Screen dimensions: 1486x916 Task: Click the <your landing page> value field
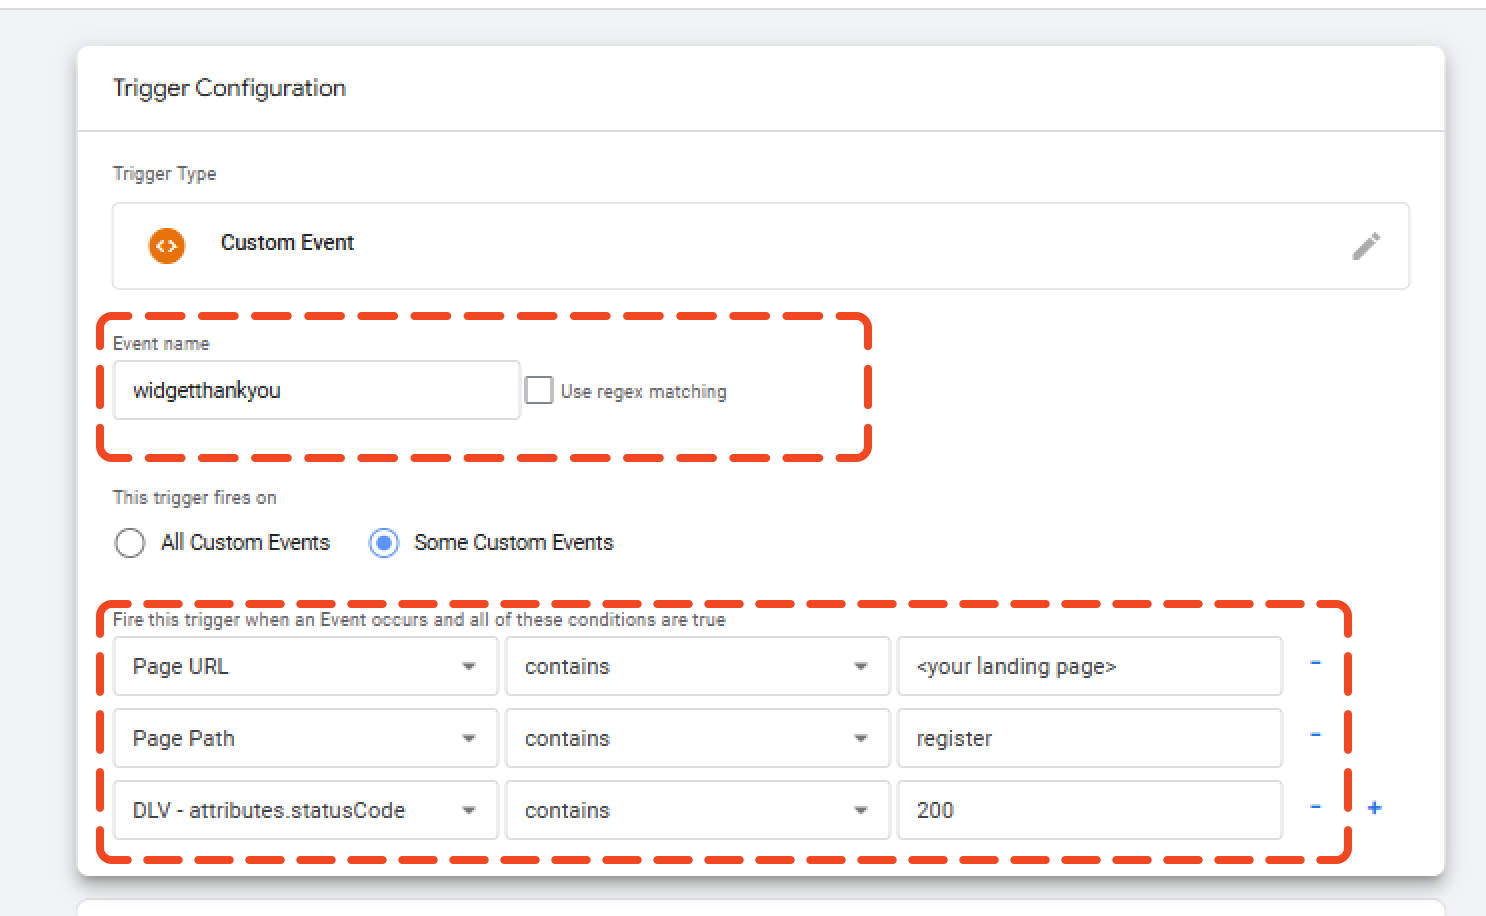coord(1089,667)
